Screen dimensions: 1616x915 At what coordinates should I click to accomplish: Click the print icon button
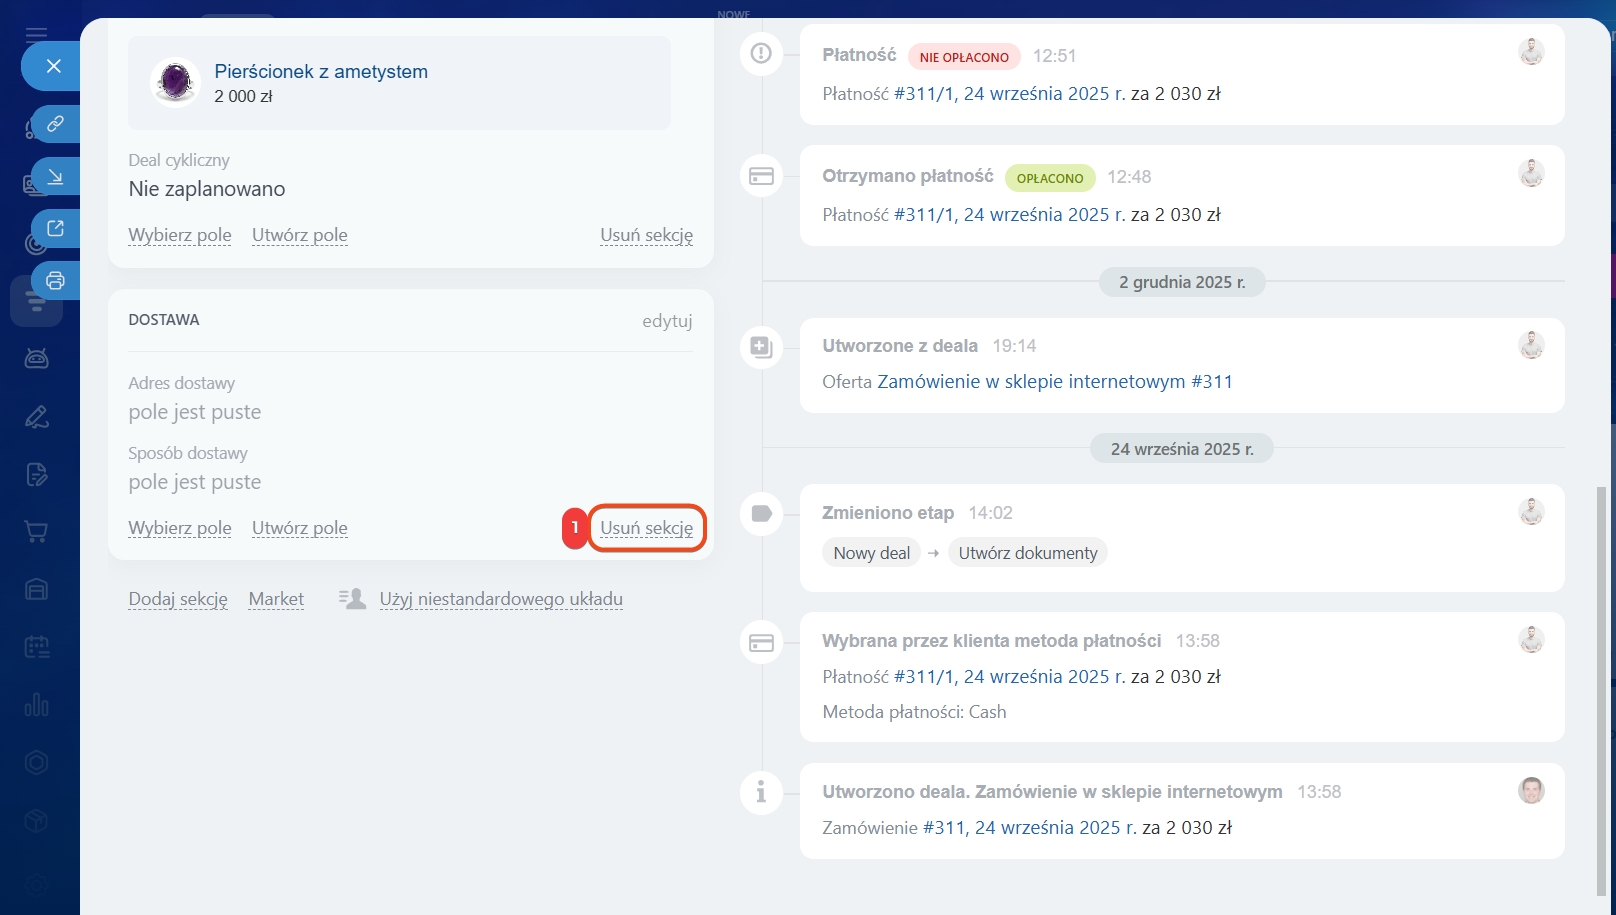[55, 281]
